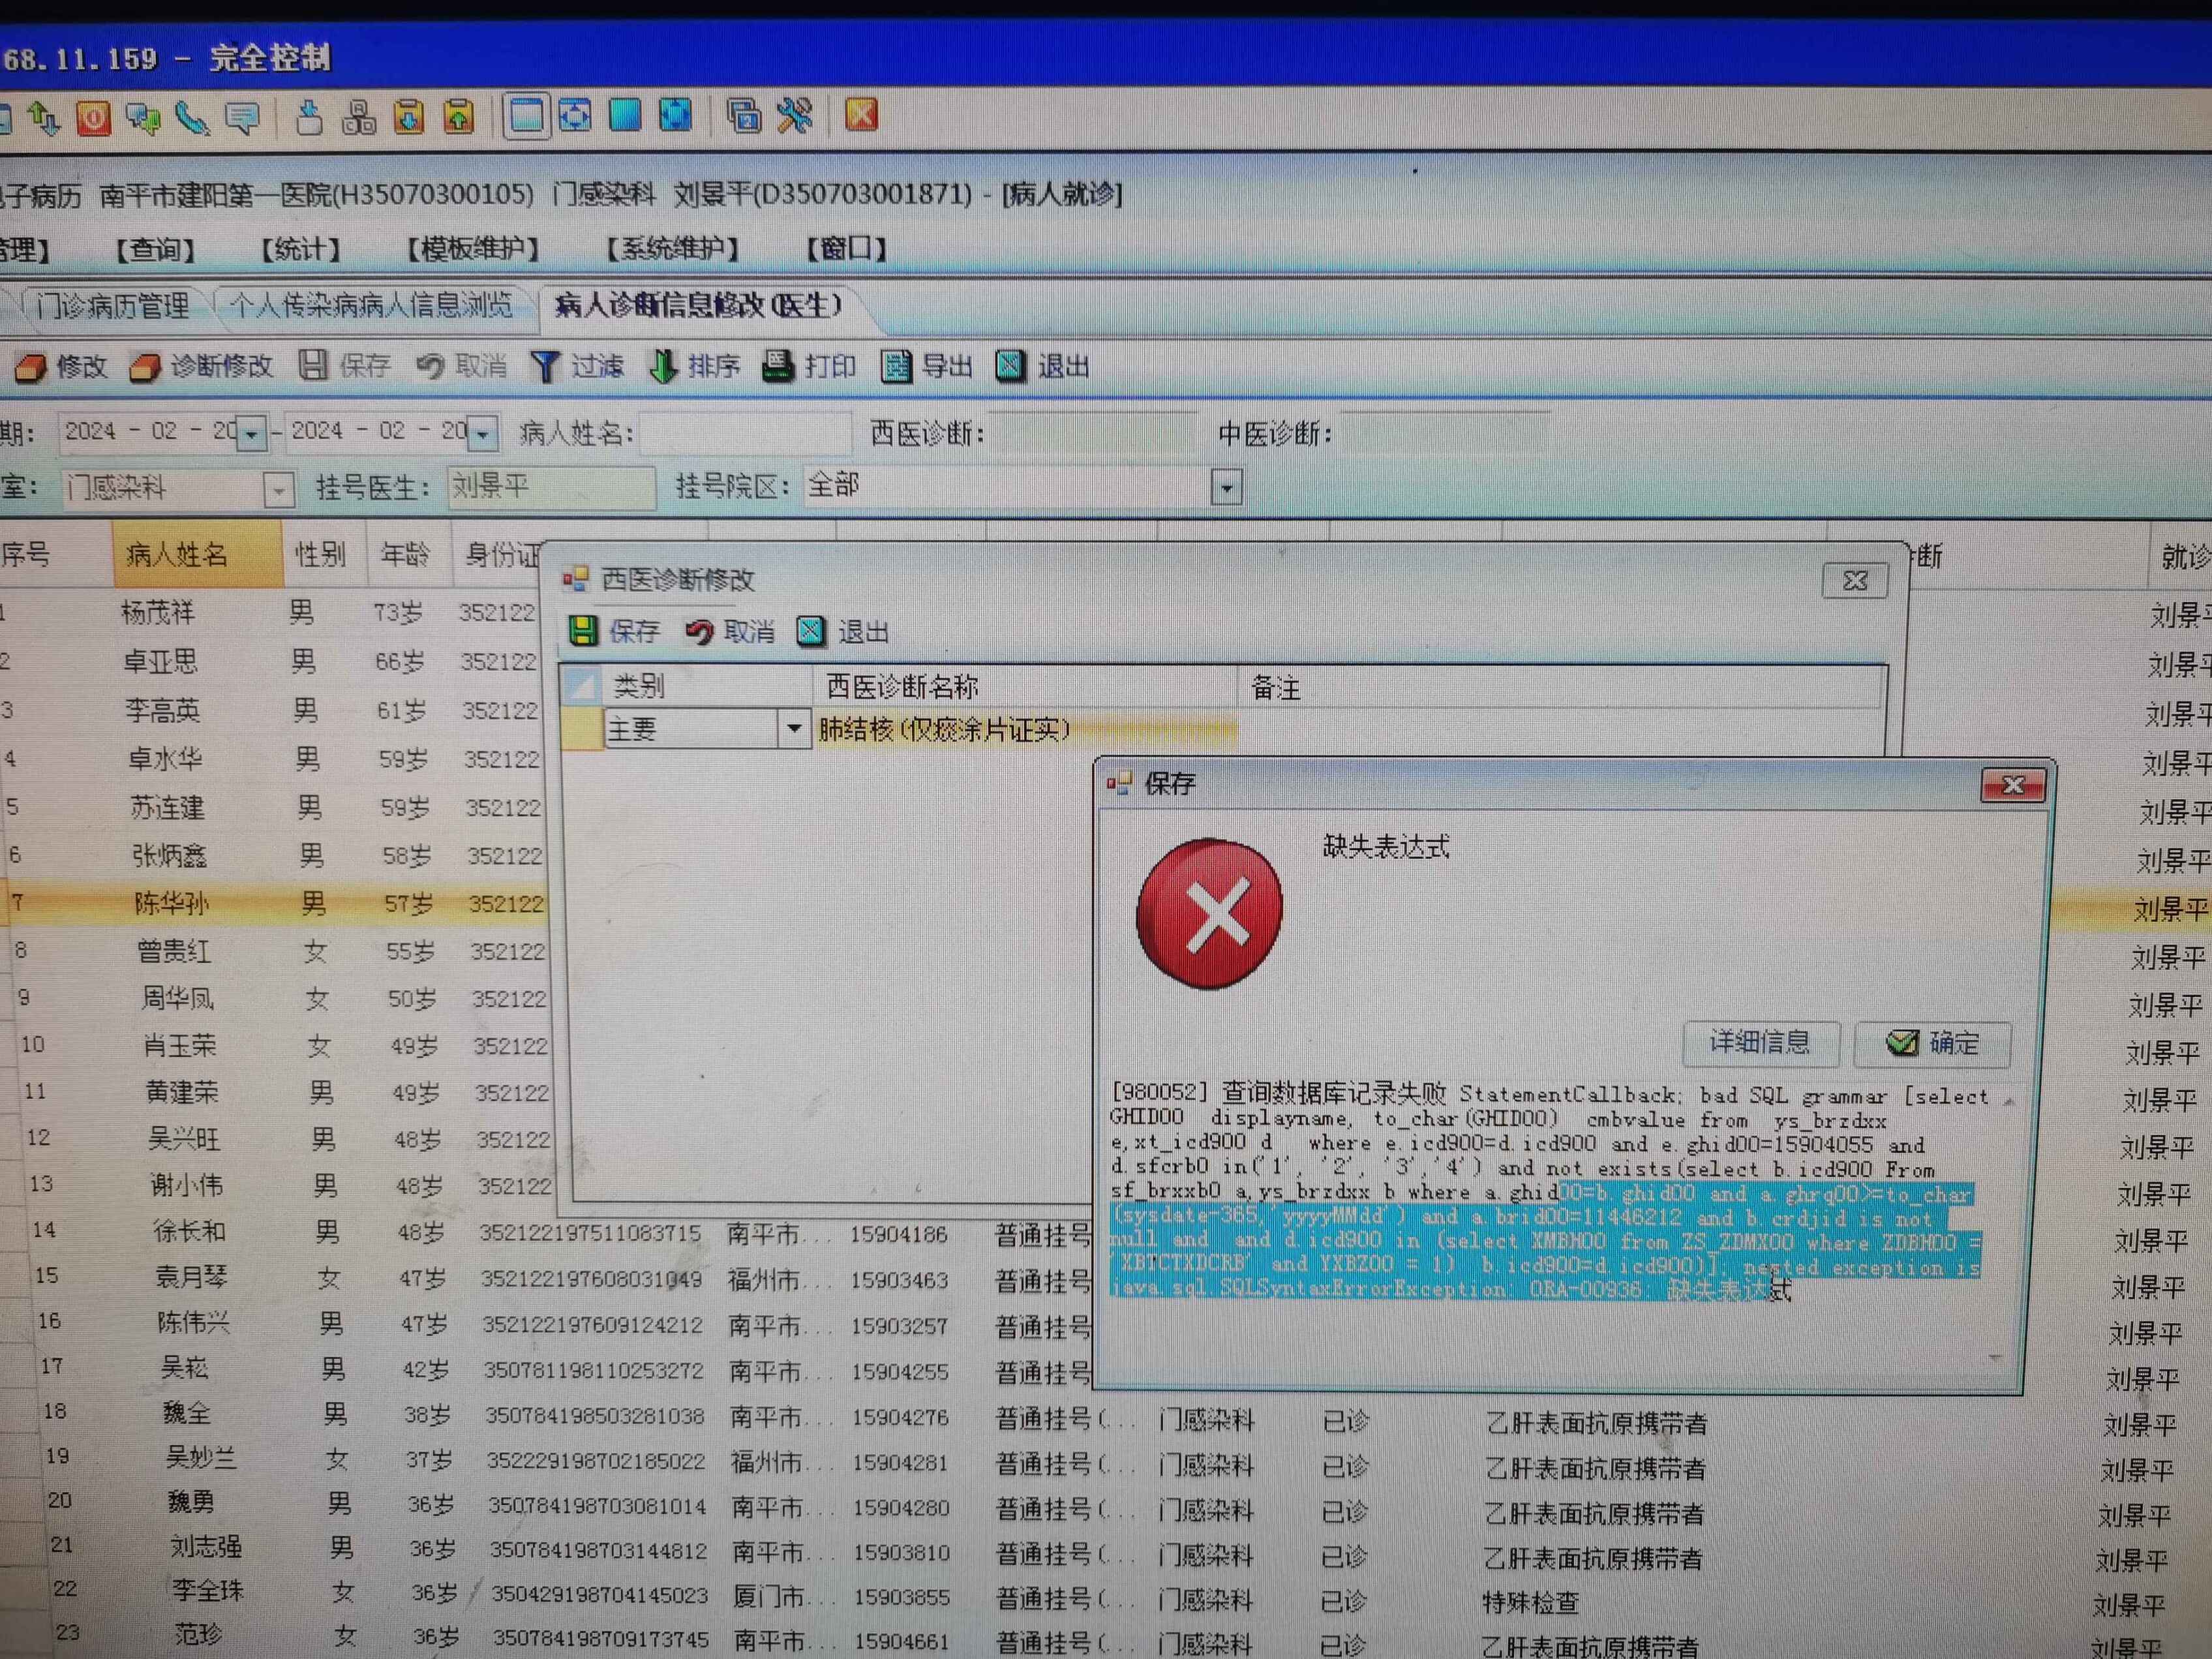The width and height of the screenshot is (2212, 1659).
Task: Click the 过滤 filter funnel icon
Action: coord(546,367)
